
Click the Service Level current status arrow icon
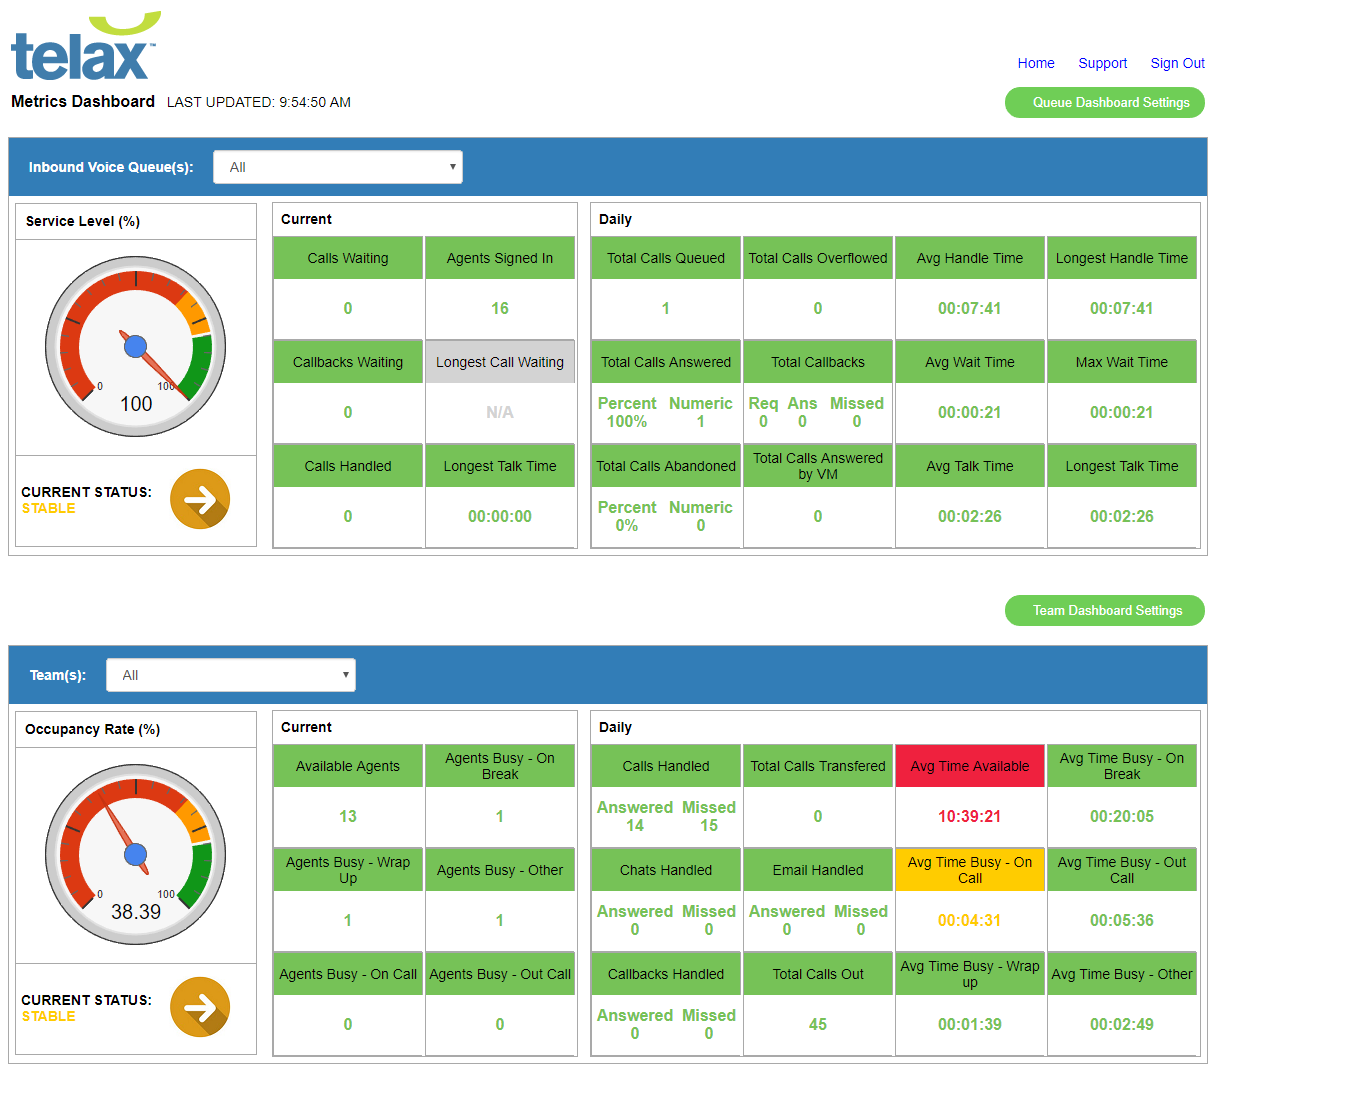coord(199,498)
